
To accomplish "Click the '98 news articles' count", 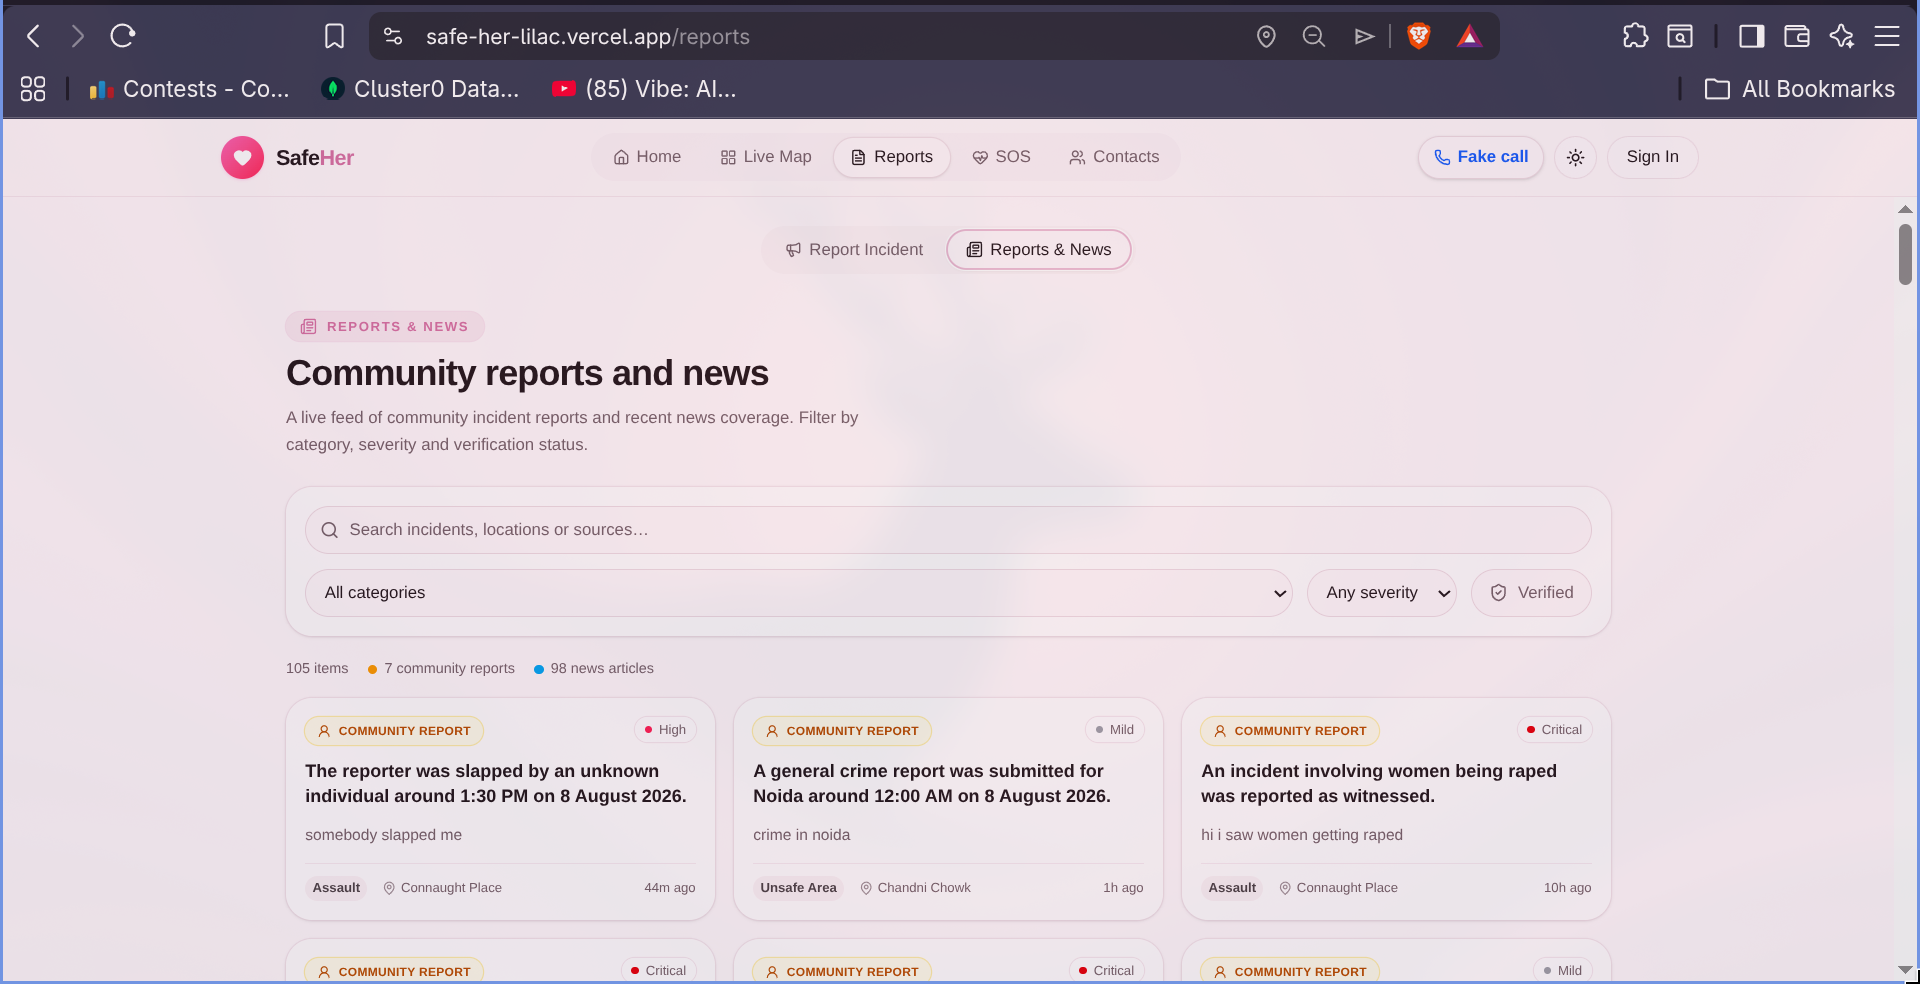I will (x=594, y=669).
